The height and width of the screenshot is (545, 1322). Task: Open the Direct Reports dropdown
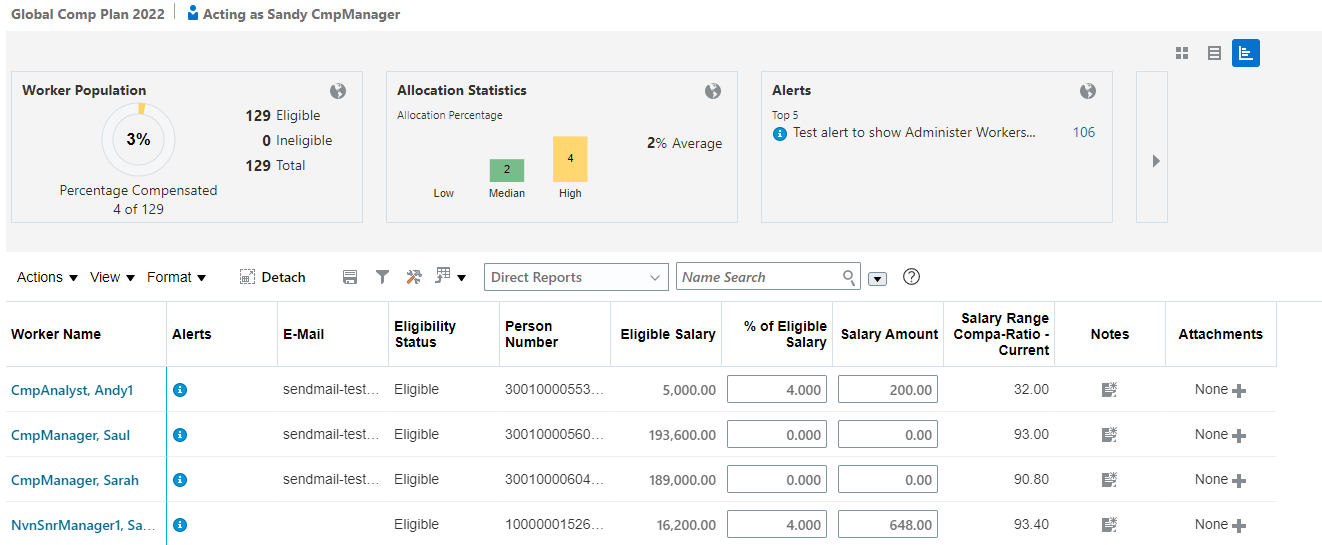coord(576,277)
